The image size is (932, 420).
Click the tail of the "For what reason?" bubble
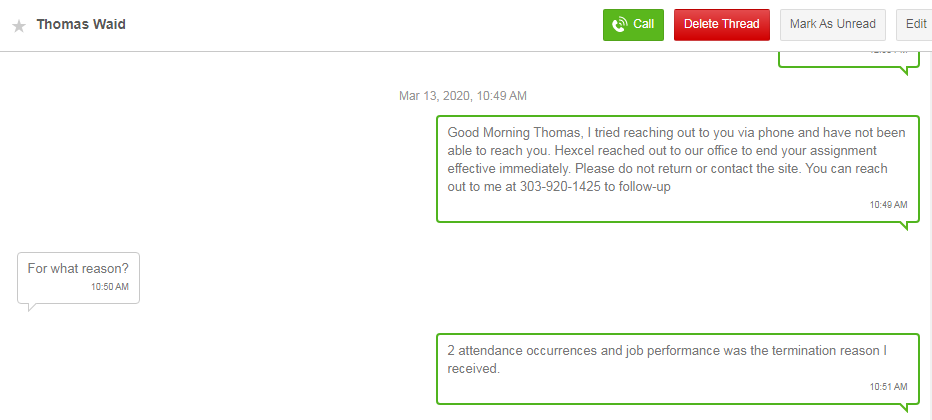coord(32,306)
